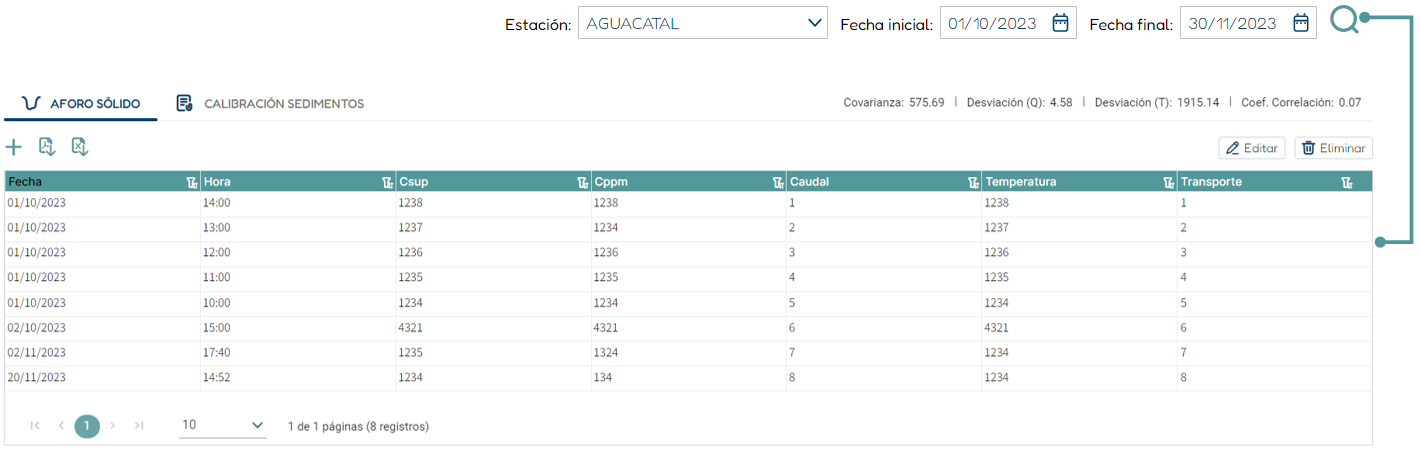Click page 1 in the paginator
This screenshot has width=1420, height=449.
point(87,426)
